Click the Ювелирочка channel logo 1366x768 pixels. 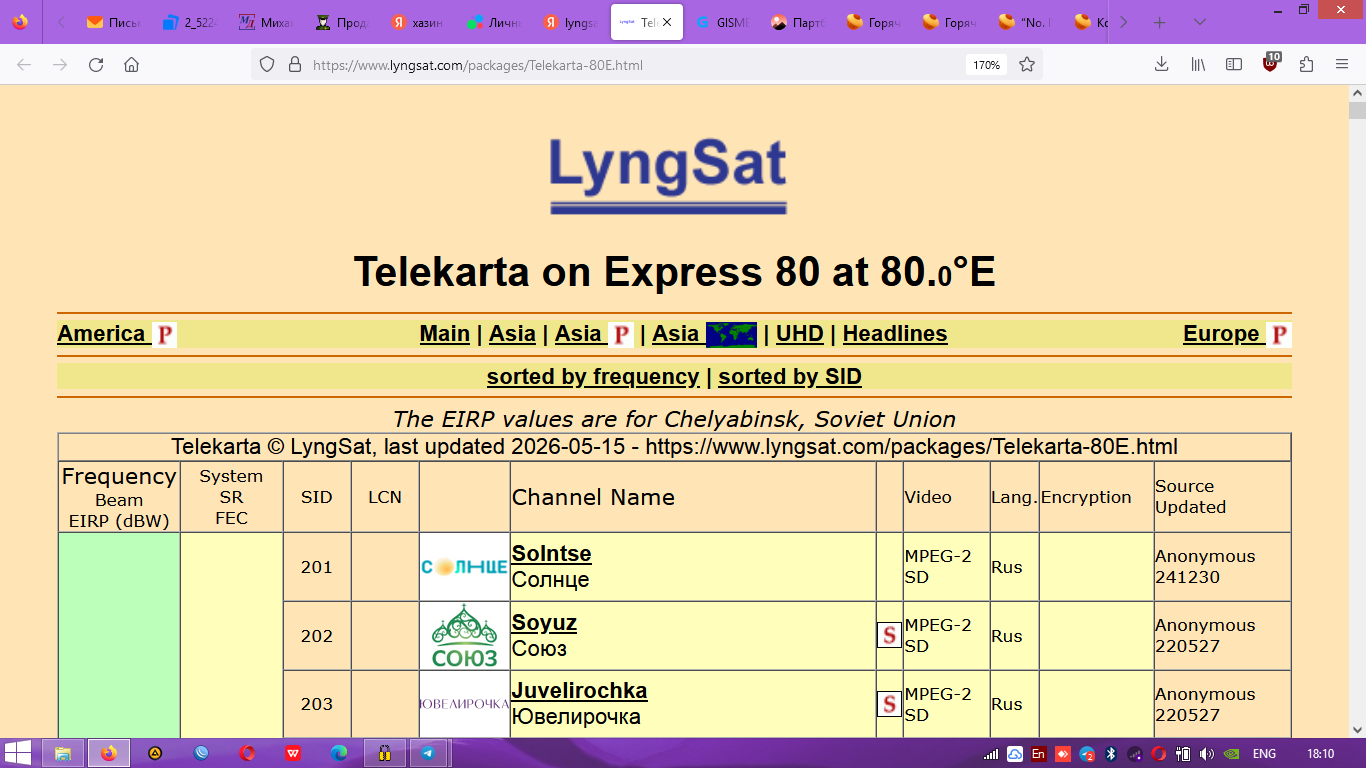pos(464,704)
